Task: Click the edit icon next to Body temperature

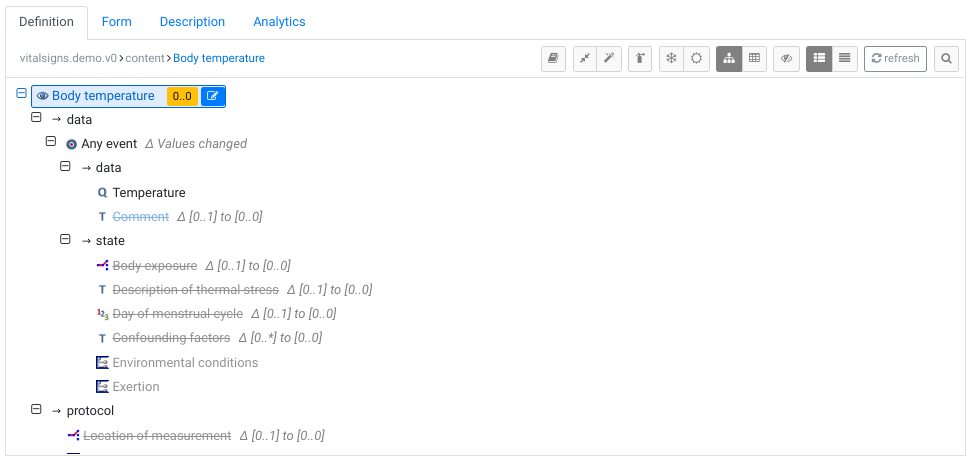Action: click(x=213, y=96)
